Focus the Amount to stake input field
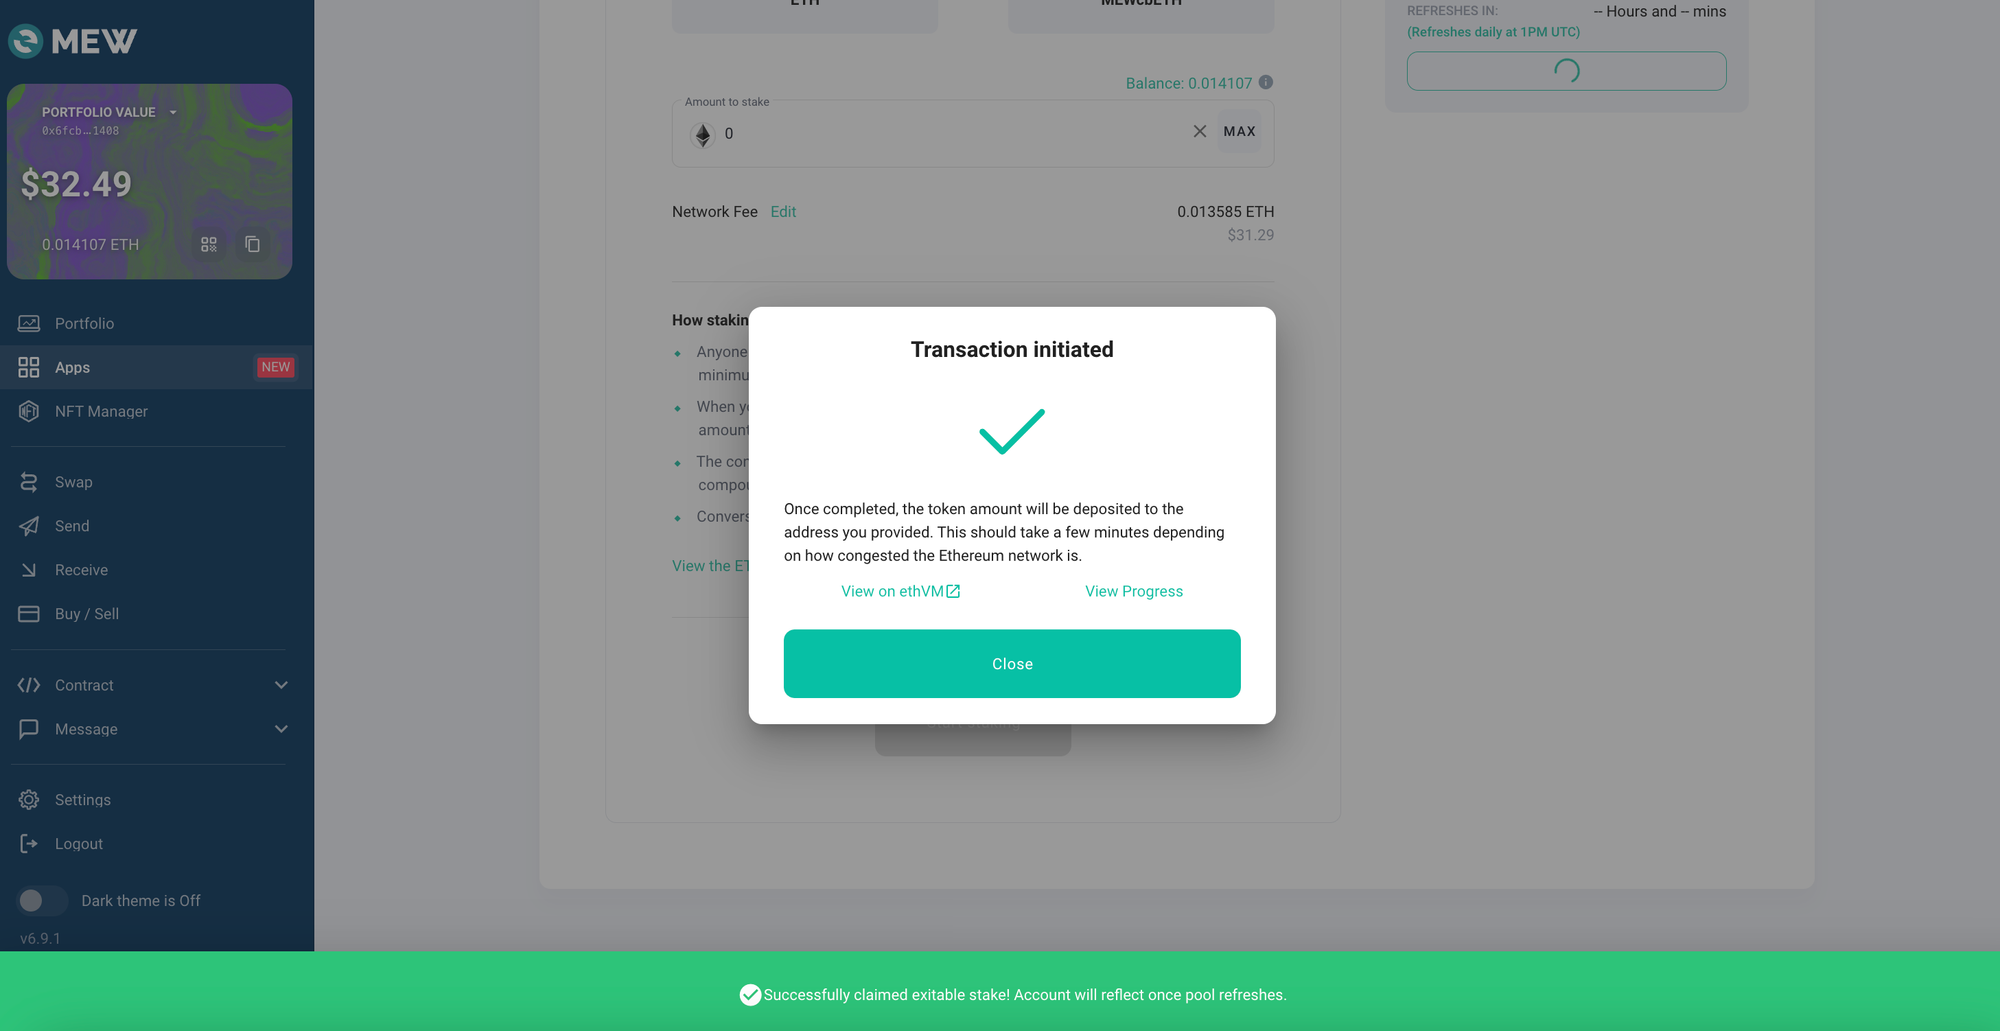The width and height of the screenshot is (2000, 1031). 950,133
